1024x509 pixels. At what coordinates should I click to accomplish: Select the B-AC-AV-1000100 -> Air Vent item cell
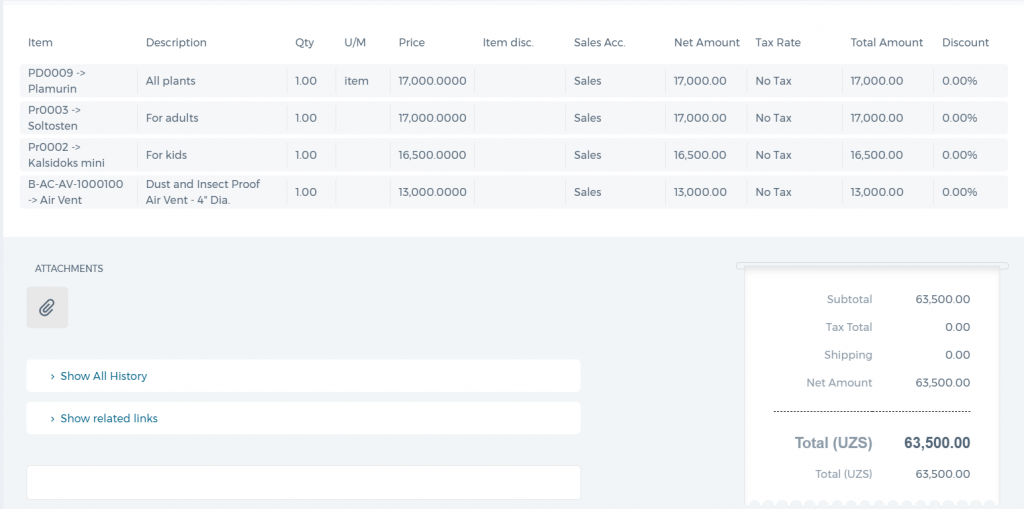pyautogui.click(x=79, y=192)
